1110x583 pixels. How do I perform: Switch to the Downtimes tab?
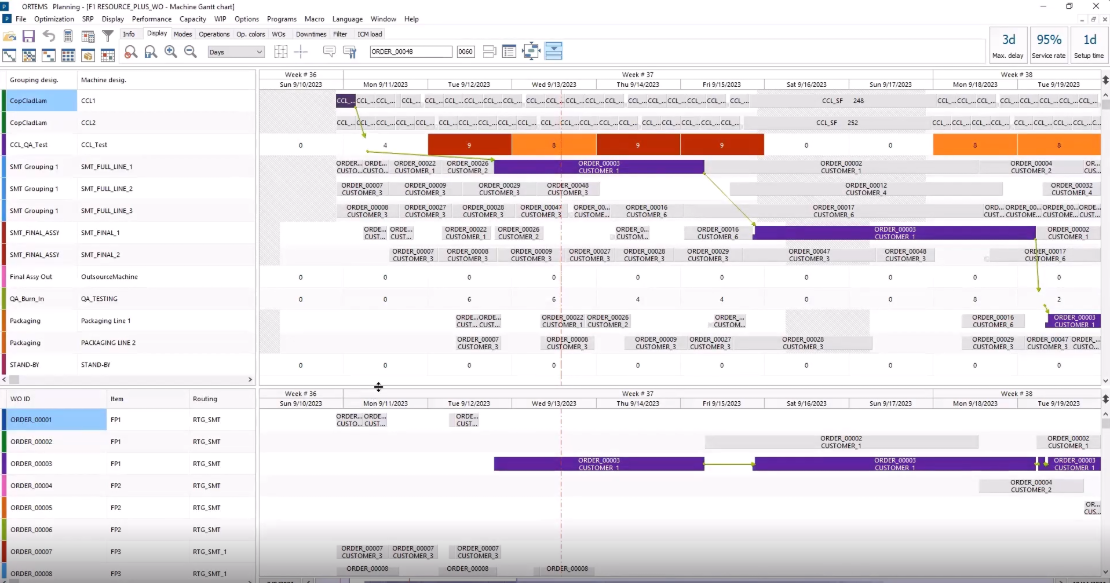click(x=312, y=34)
